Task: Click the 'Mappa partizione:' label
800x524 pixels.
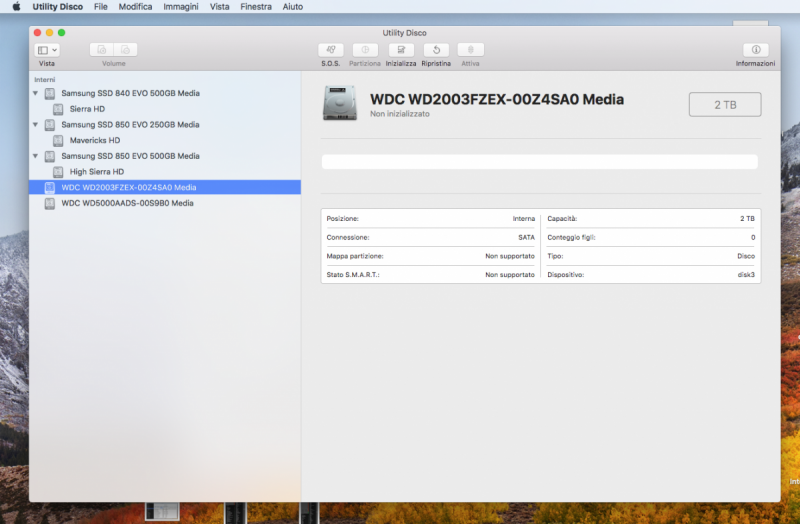Action: (355, 256)
